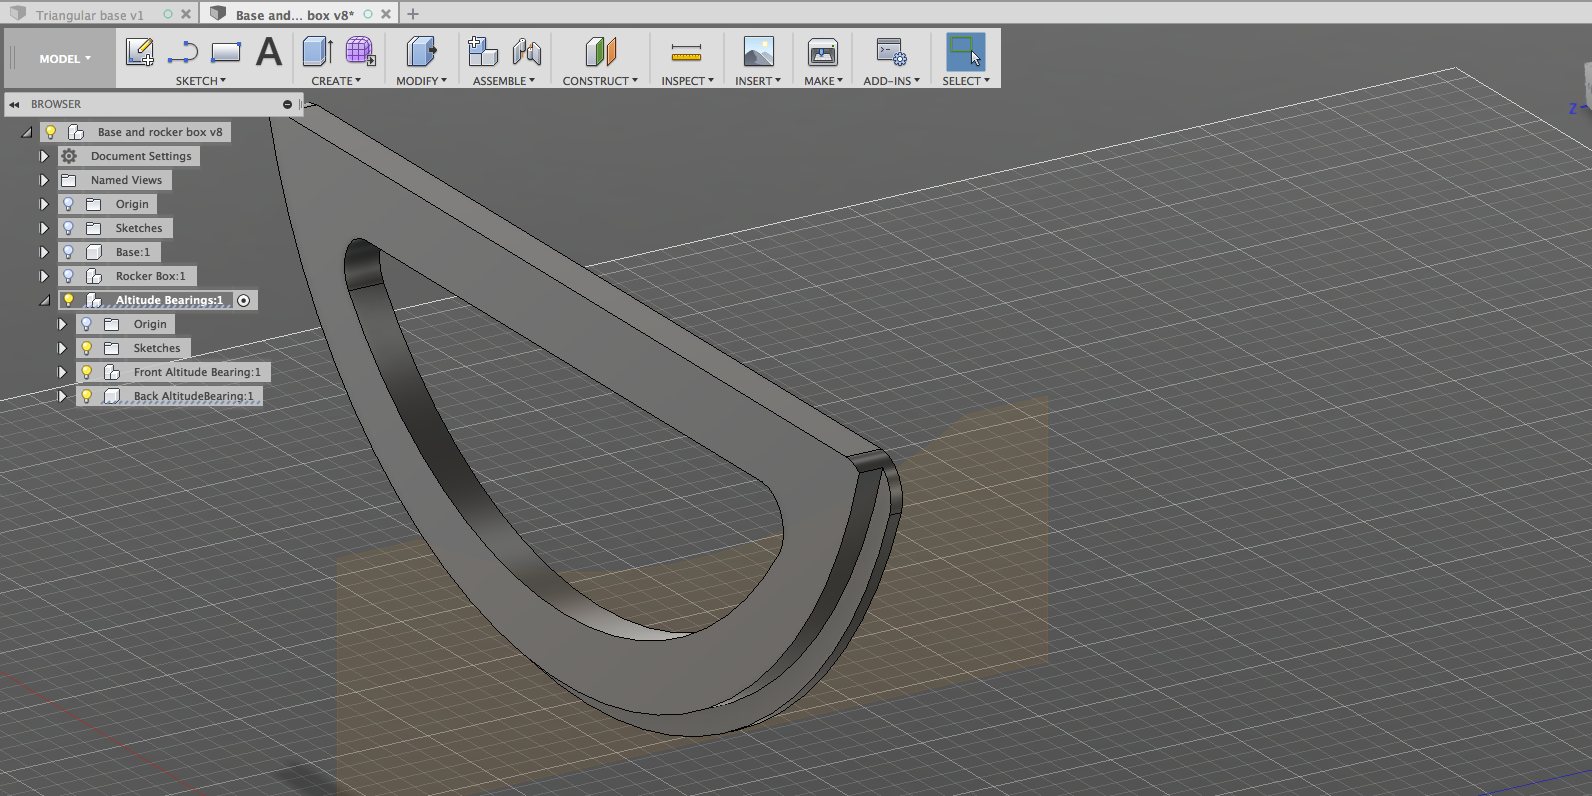Toggle Front Altitude Bearing:1 visibility bulb

coord(87,372)
